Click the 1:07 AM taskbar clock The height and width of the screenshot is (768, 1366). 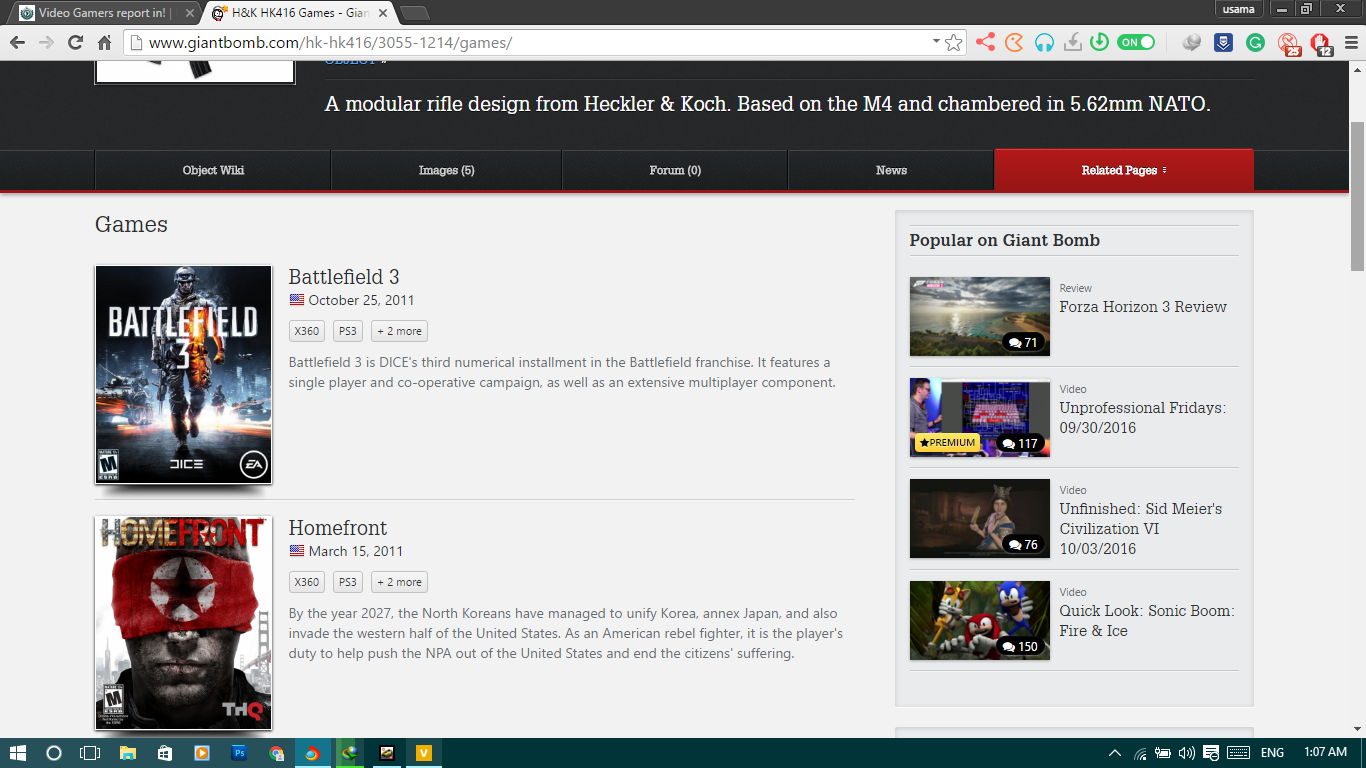coord(1325,753)
